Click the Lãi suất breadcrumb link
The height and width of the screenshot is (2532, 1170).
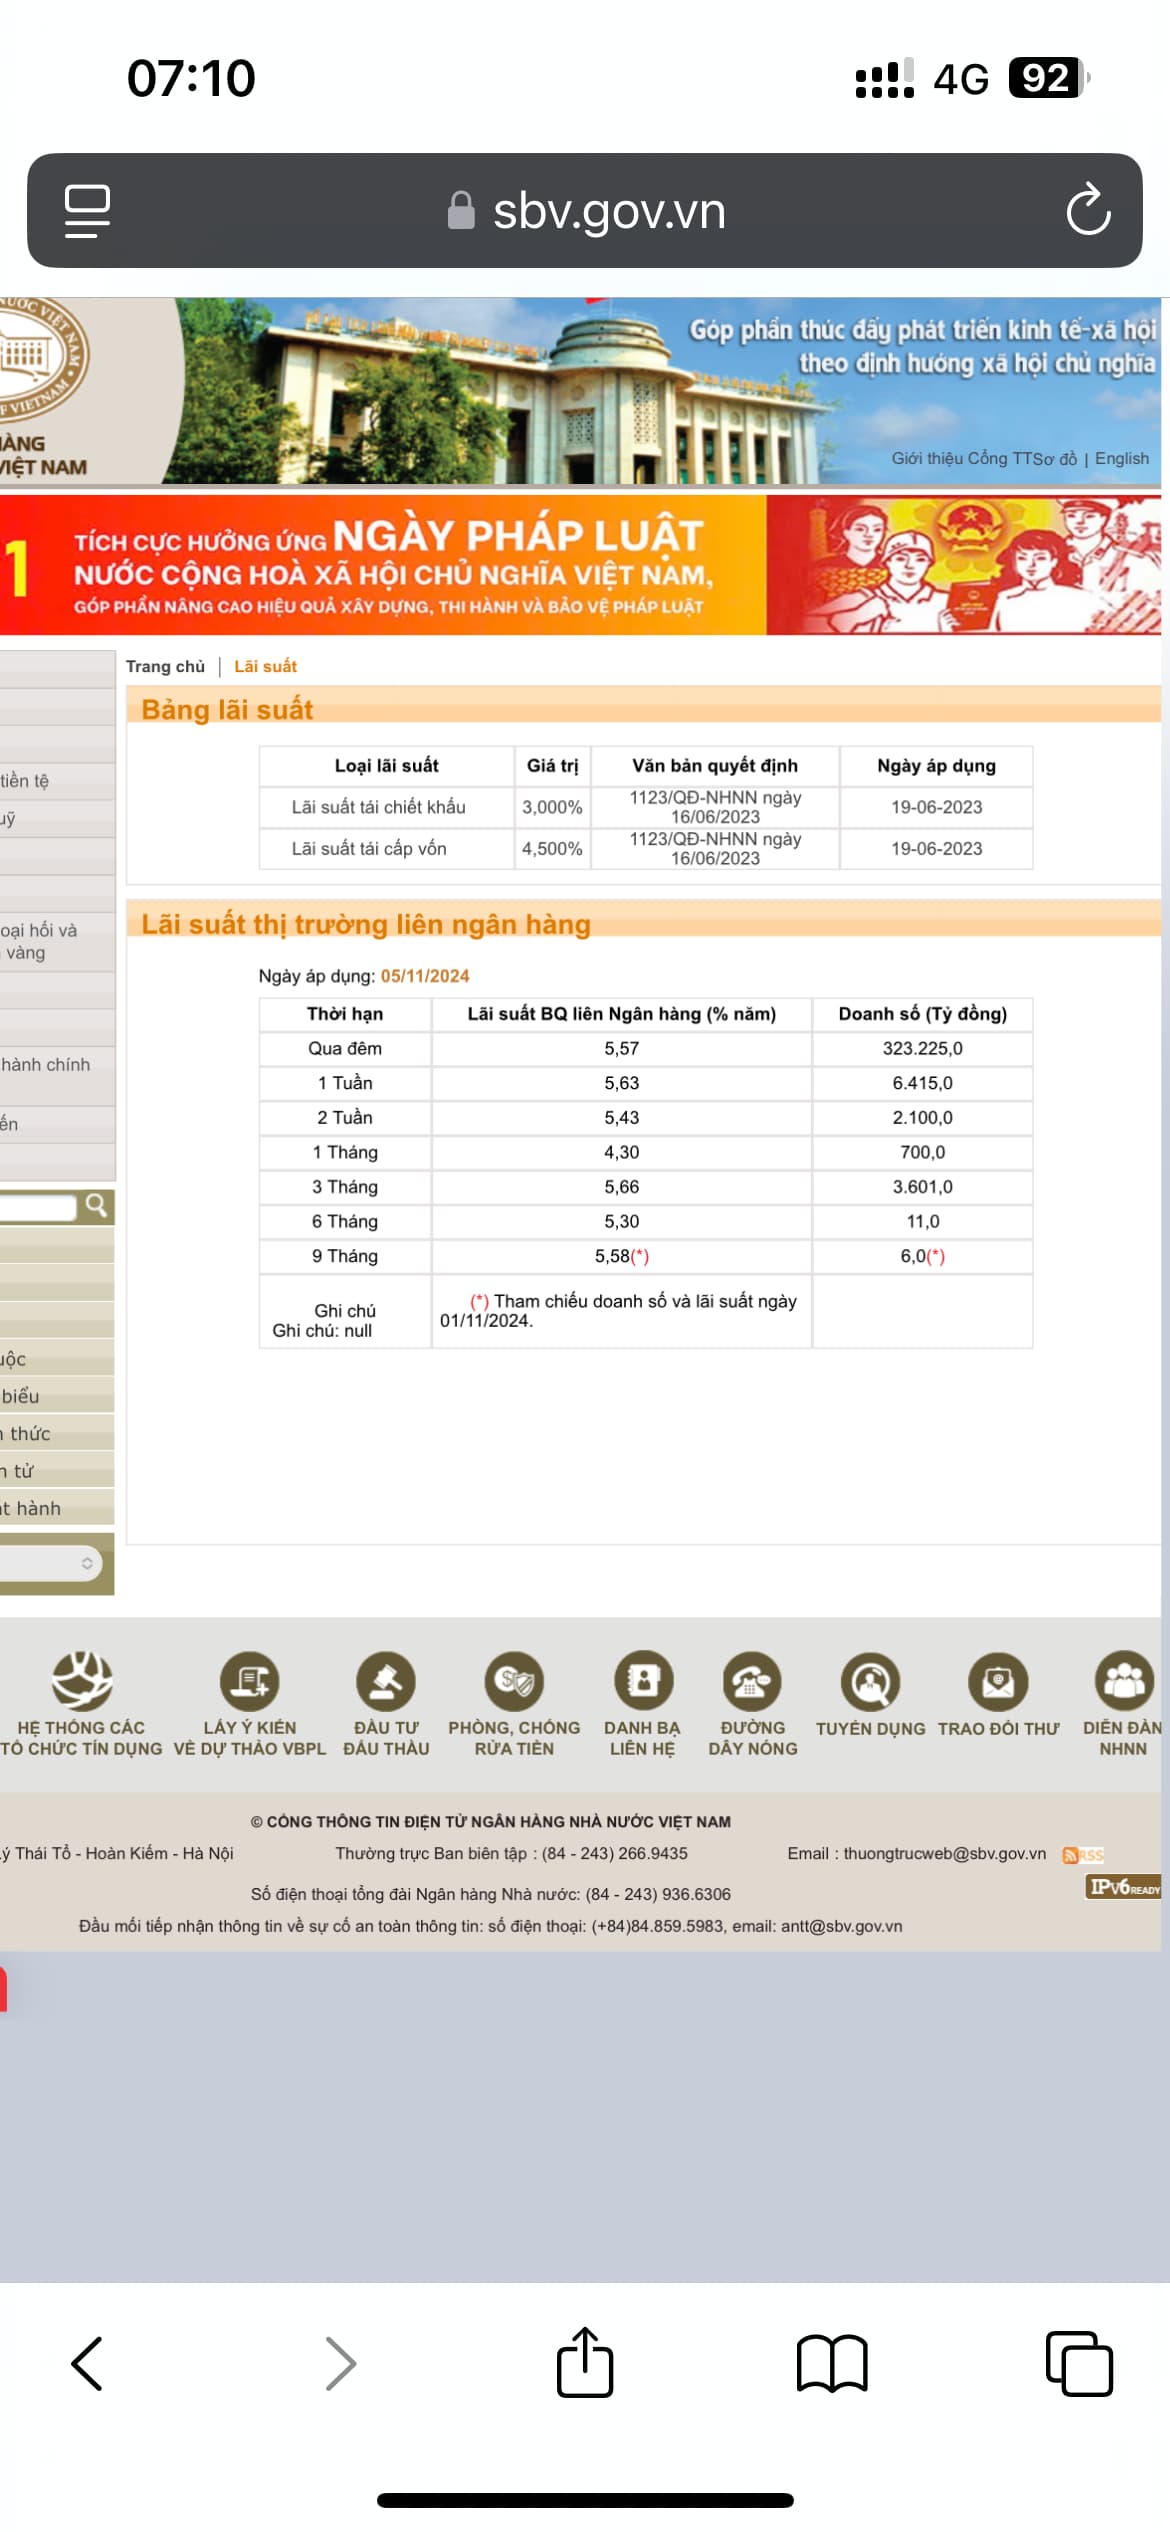click(x=265, y=667)
